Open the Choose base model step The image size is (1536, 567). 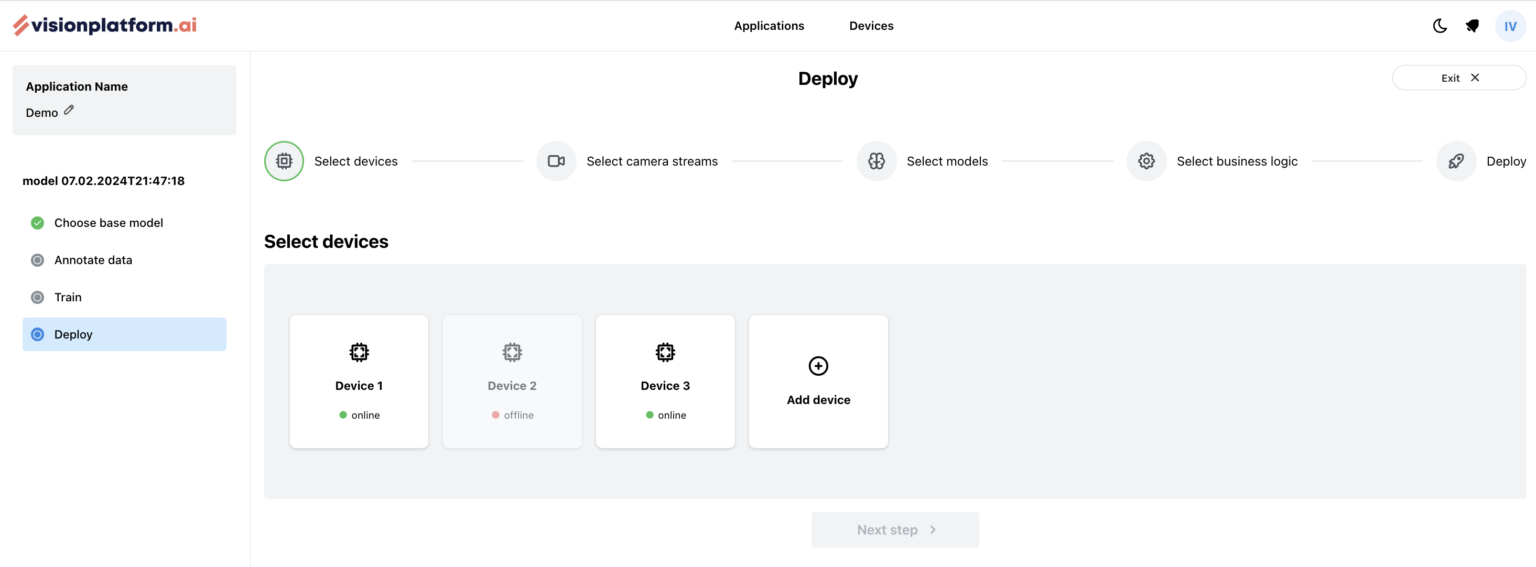point(108,223)
